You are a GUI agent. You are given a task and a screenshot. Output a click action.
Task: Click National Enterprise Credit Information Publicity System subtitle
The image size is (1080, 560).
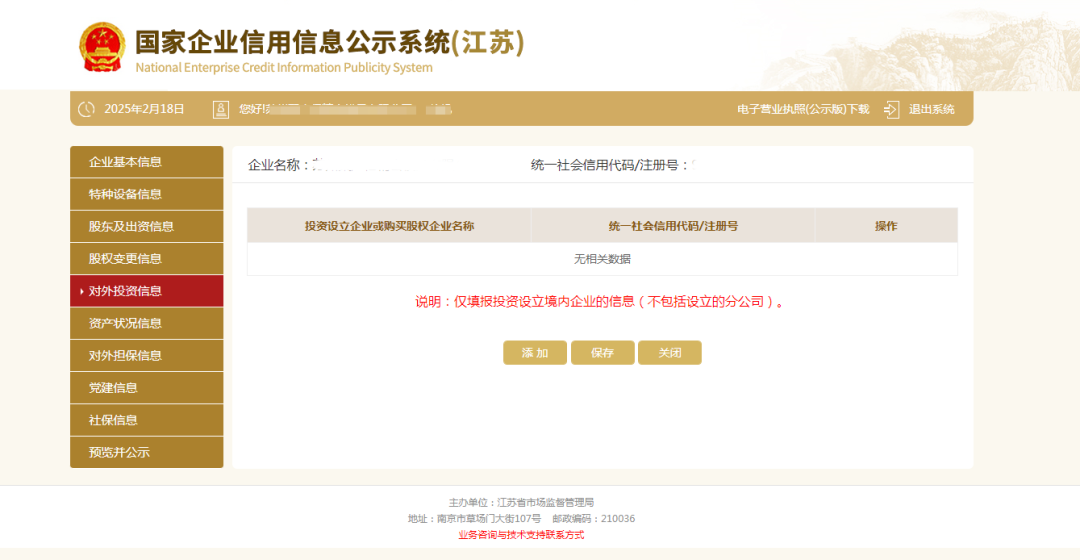click(284, 68)
